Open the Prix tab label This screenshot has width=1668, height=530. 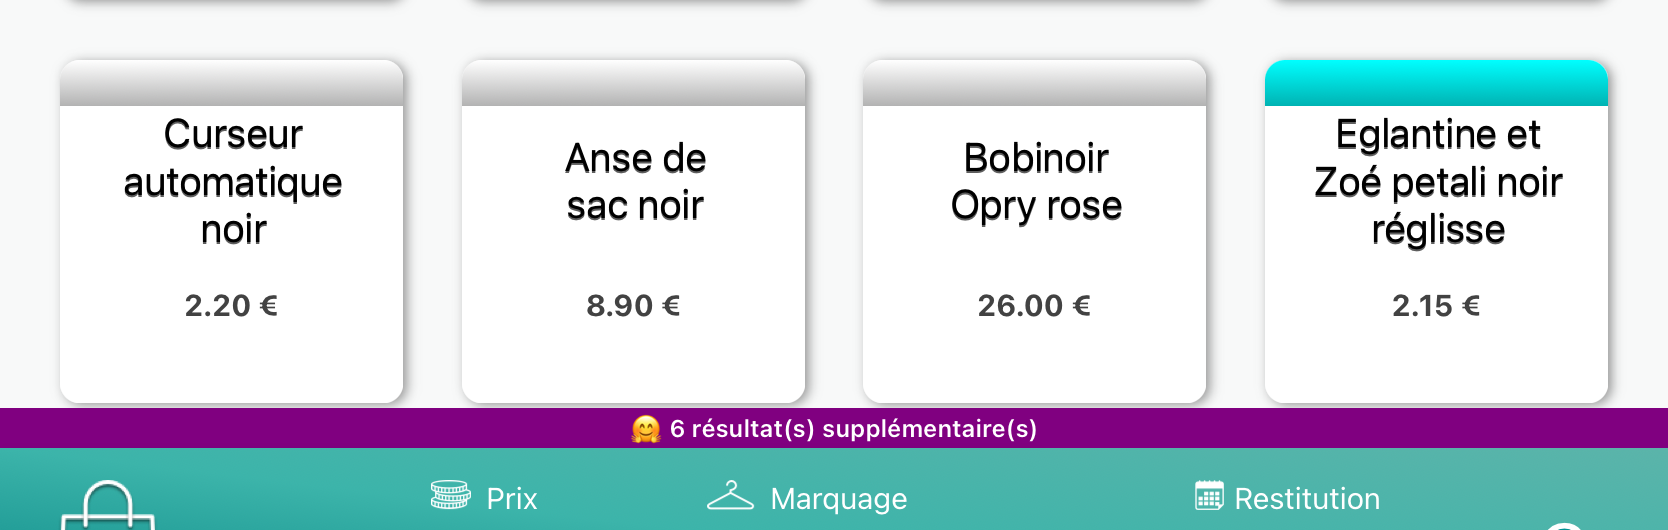pos(512,498)
